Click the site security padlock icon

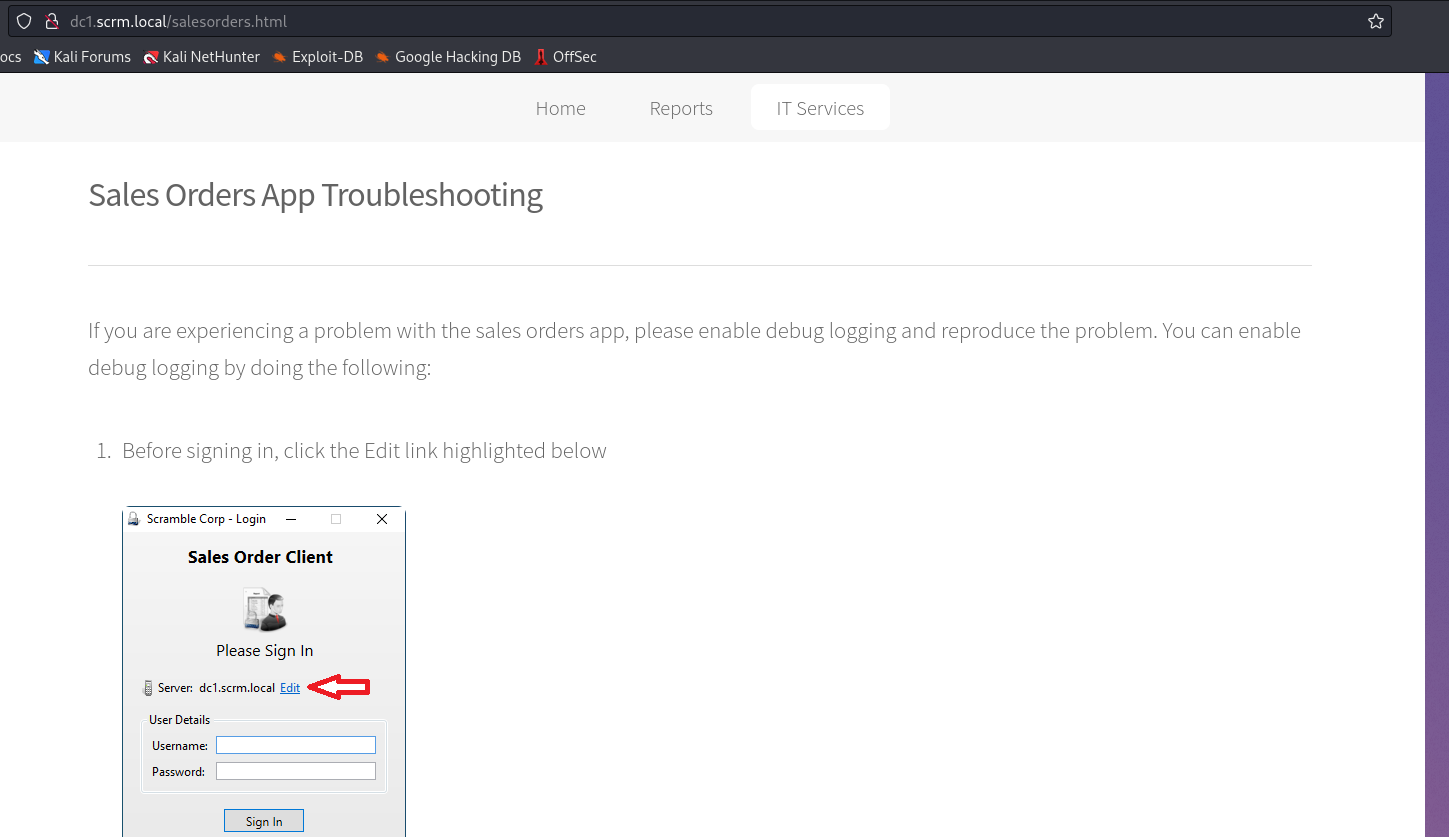pos(52,20)
